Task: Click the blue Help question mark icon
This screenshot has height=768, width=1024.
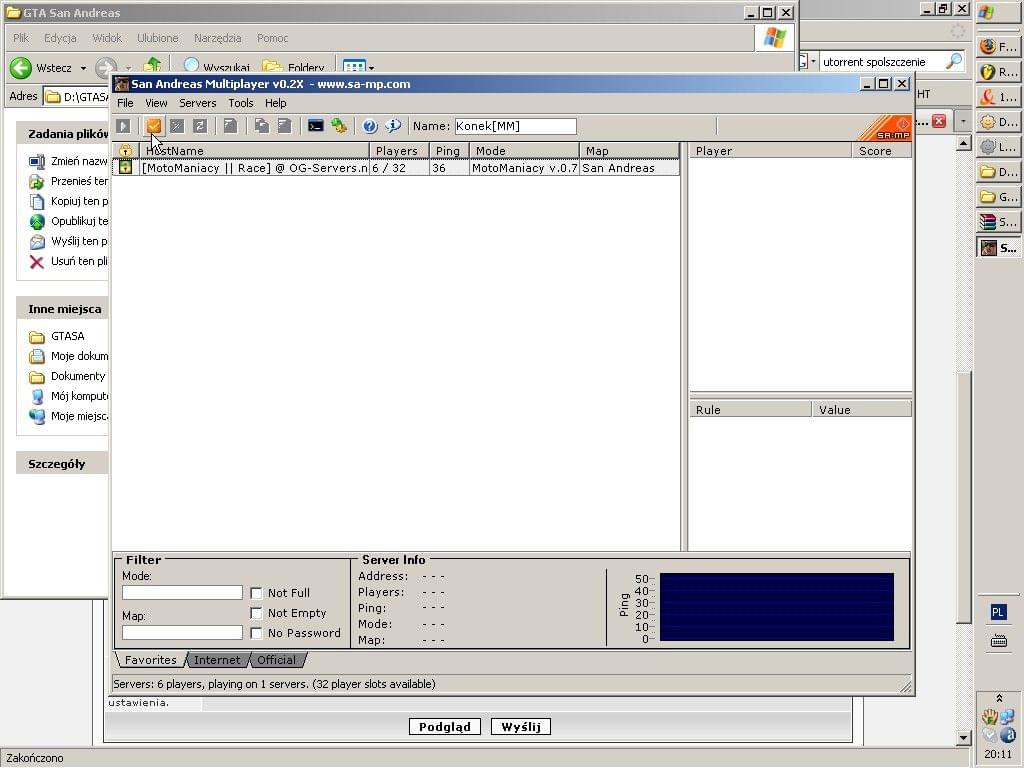Action: click(x=370, y=126)
